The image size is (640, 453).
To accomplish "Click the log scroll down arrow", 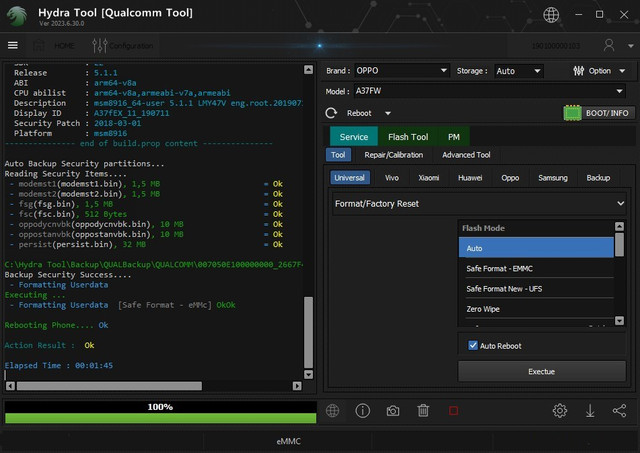I will [x=309, y=374].
